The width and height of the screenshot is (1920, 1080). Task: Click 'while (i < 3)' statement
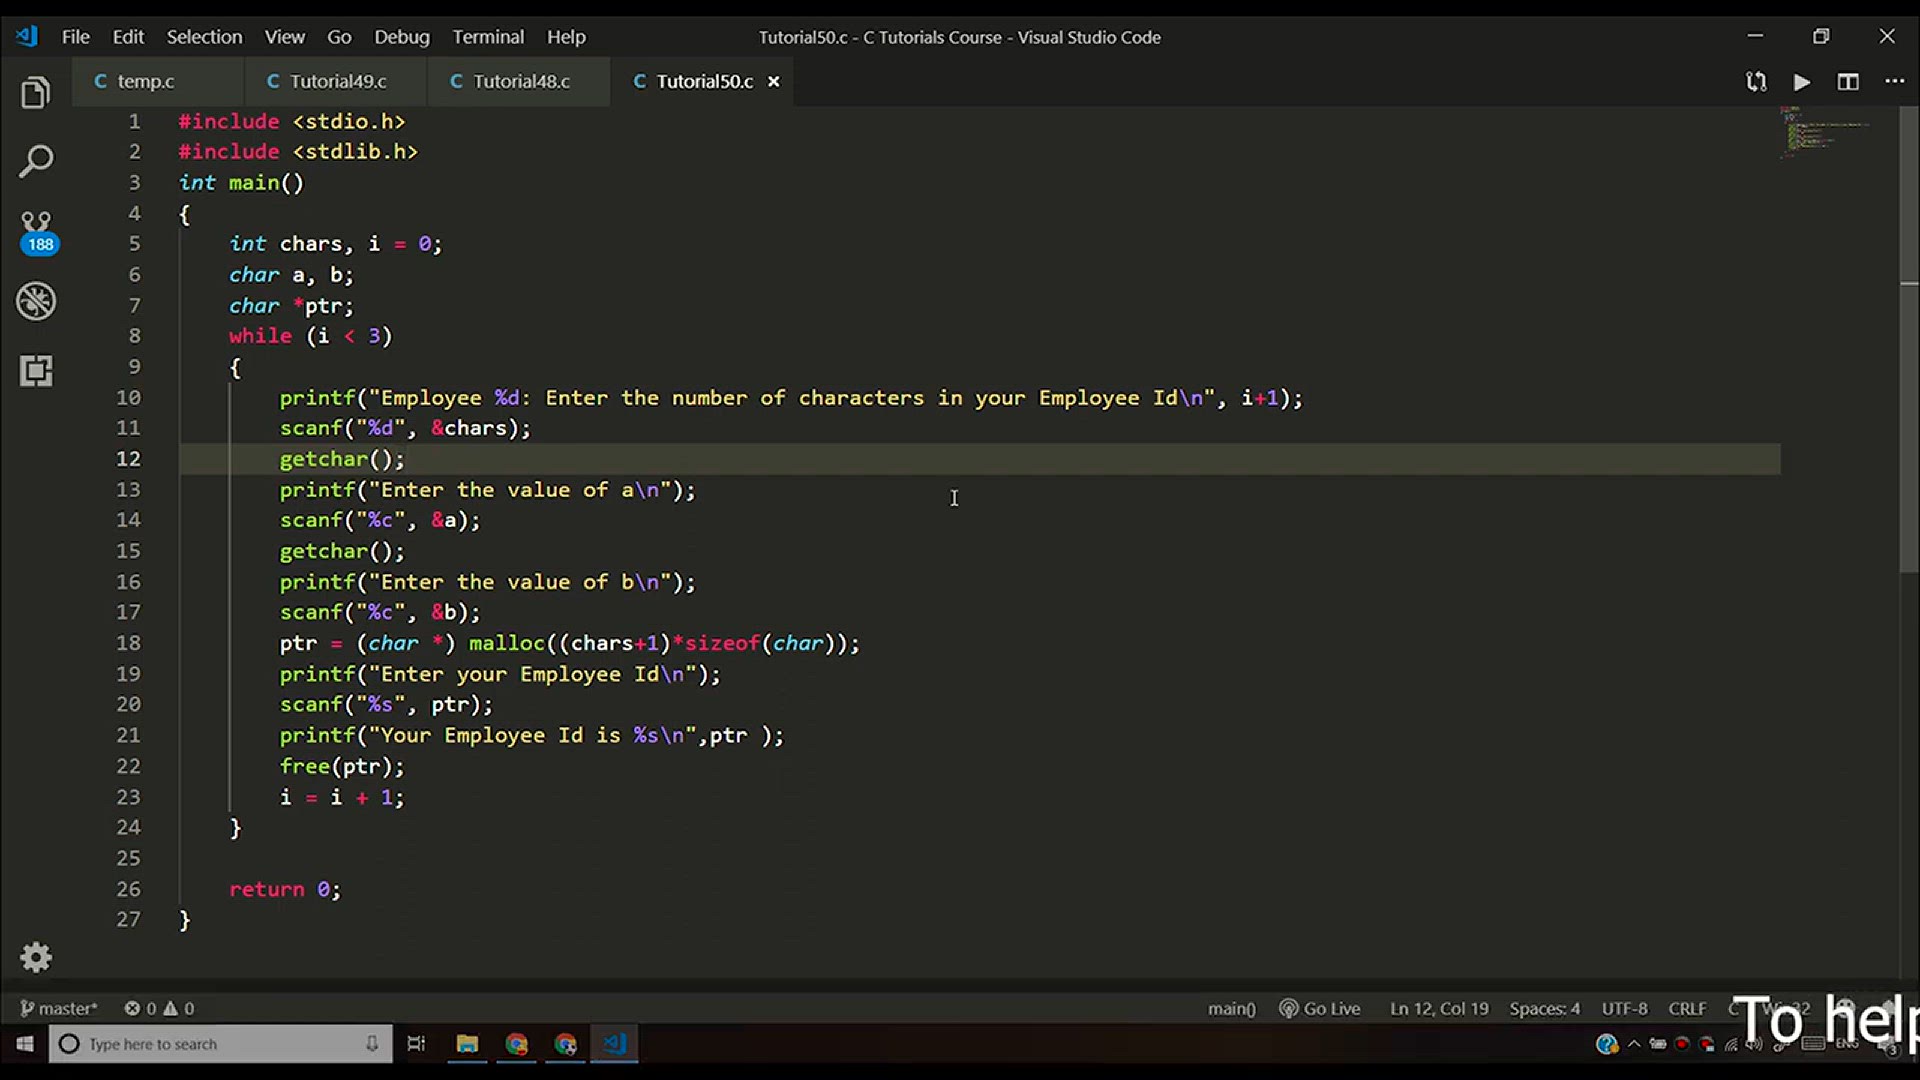[x=311, y=336]
